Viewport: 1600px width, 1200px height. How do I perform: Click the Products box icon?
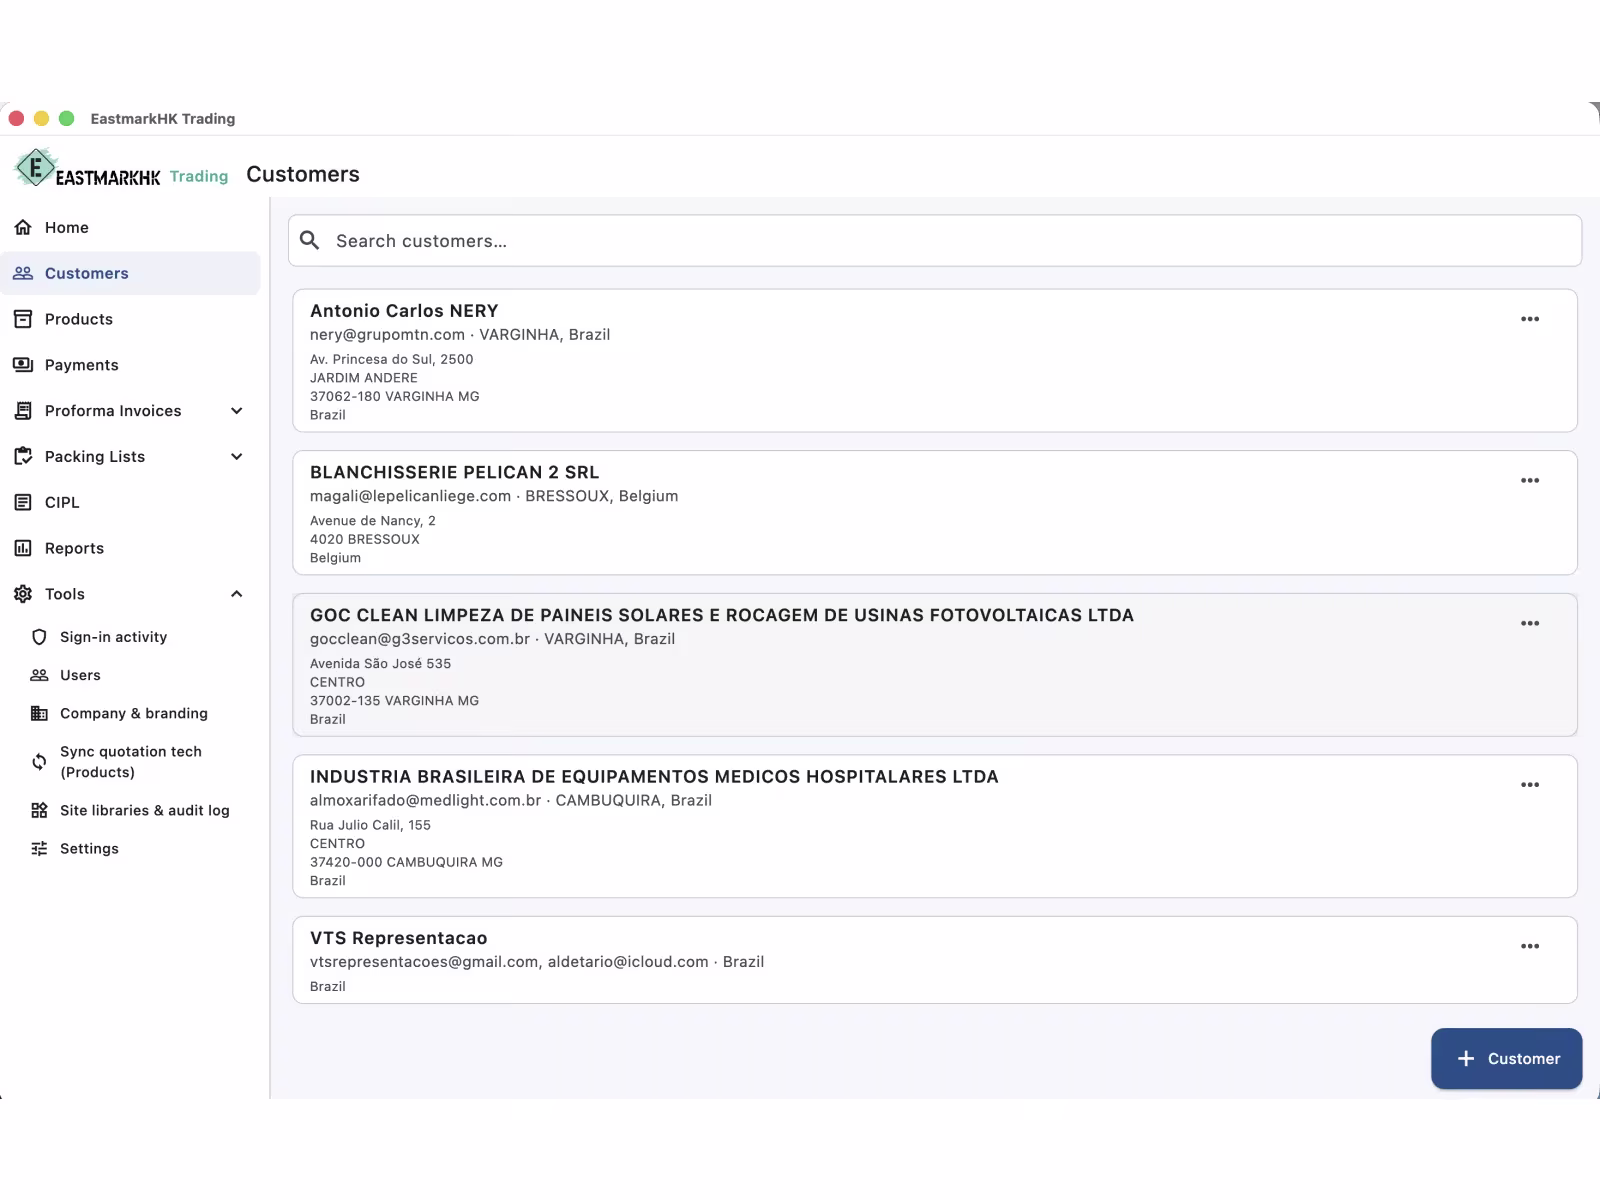click(x=23, y=319)
